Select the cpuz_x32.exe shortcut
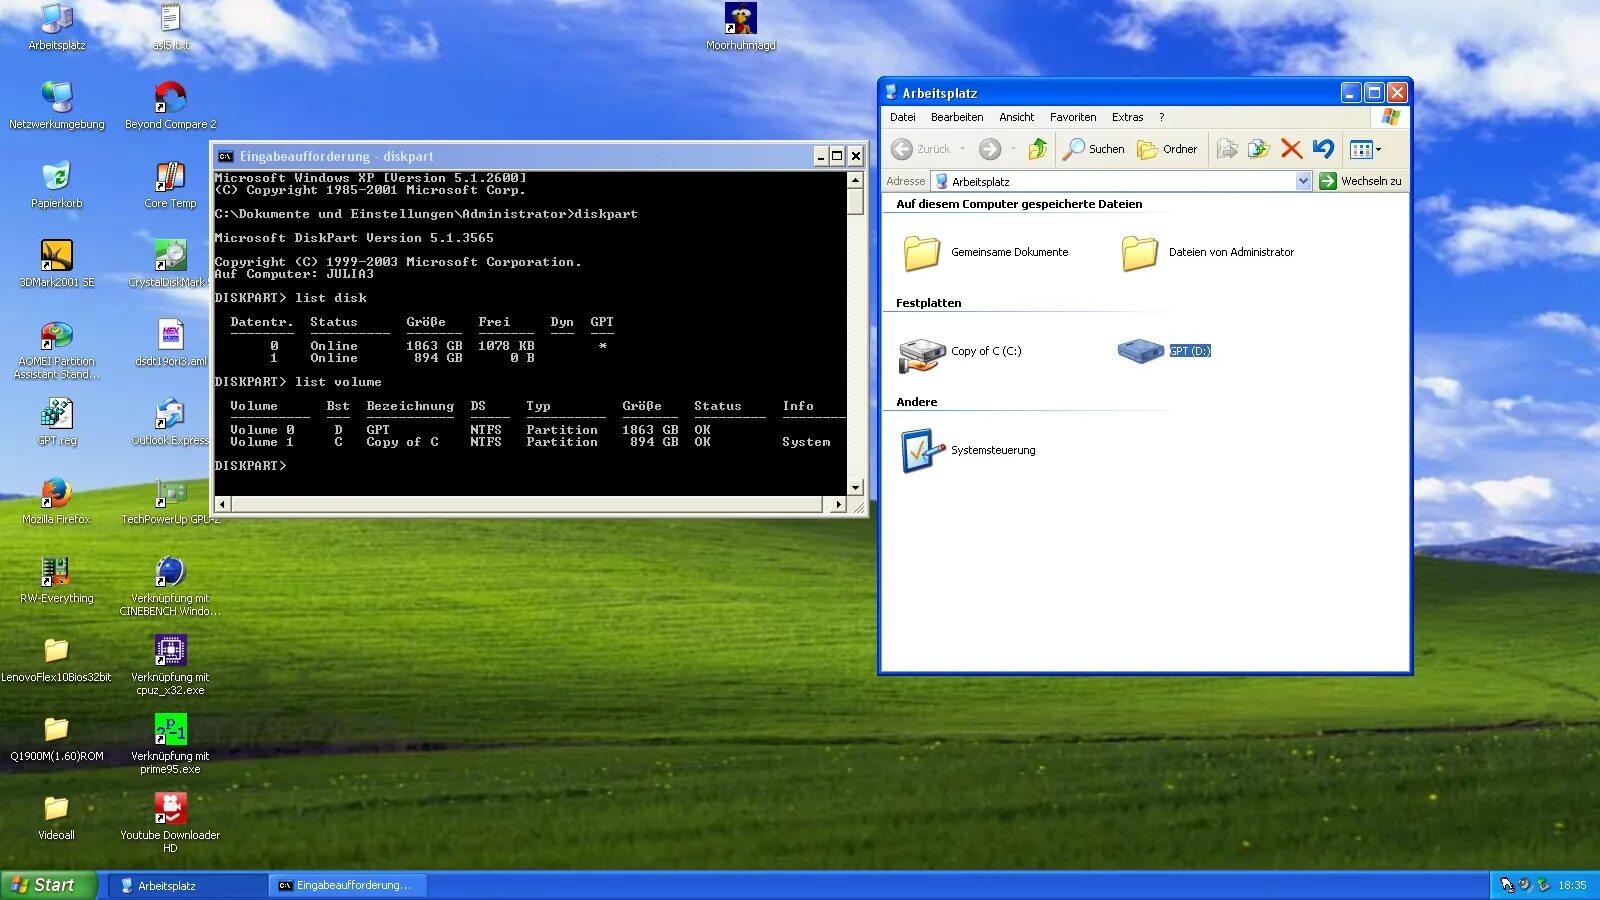The width and height of the screenshot is (1600, 900). click(x=170, y=665)
